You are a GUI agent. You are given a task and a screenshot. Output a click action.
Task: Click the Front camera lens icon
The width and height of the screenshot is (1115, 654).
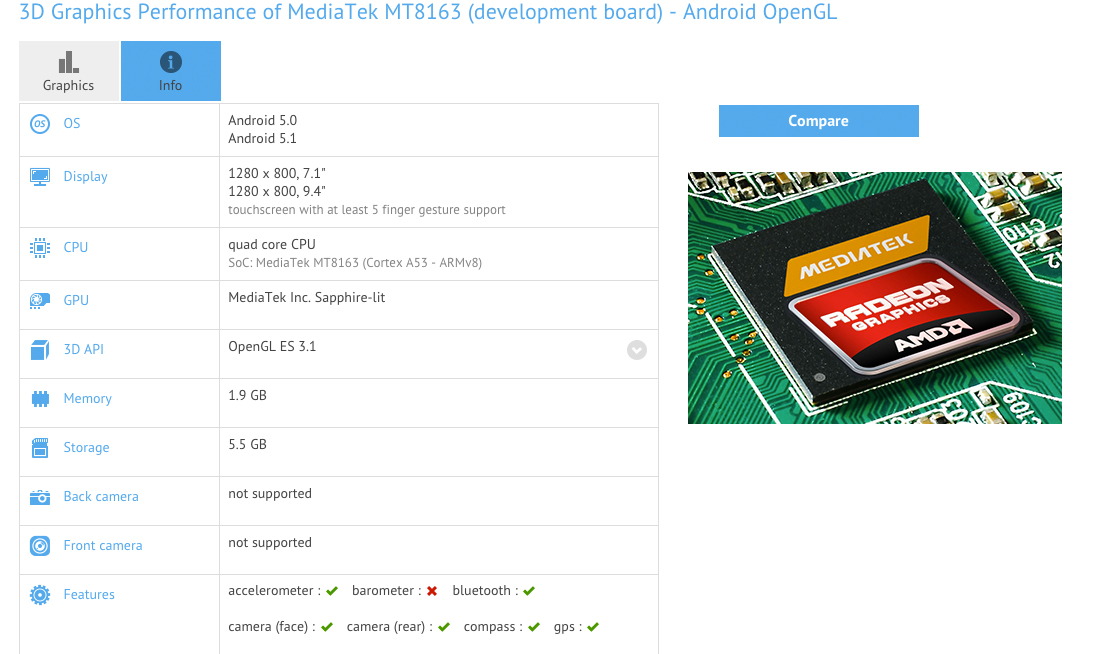coord(40,546)
